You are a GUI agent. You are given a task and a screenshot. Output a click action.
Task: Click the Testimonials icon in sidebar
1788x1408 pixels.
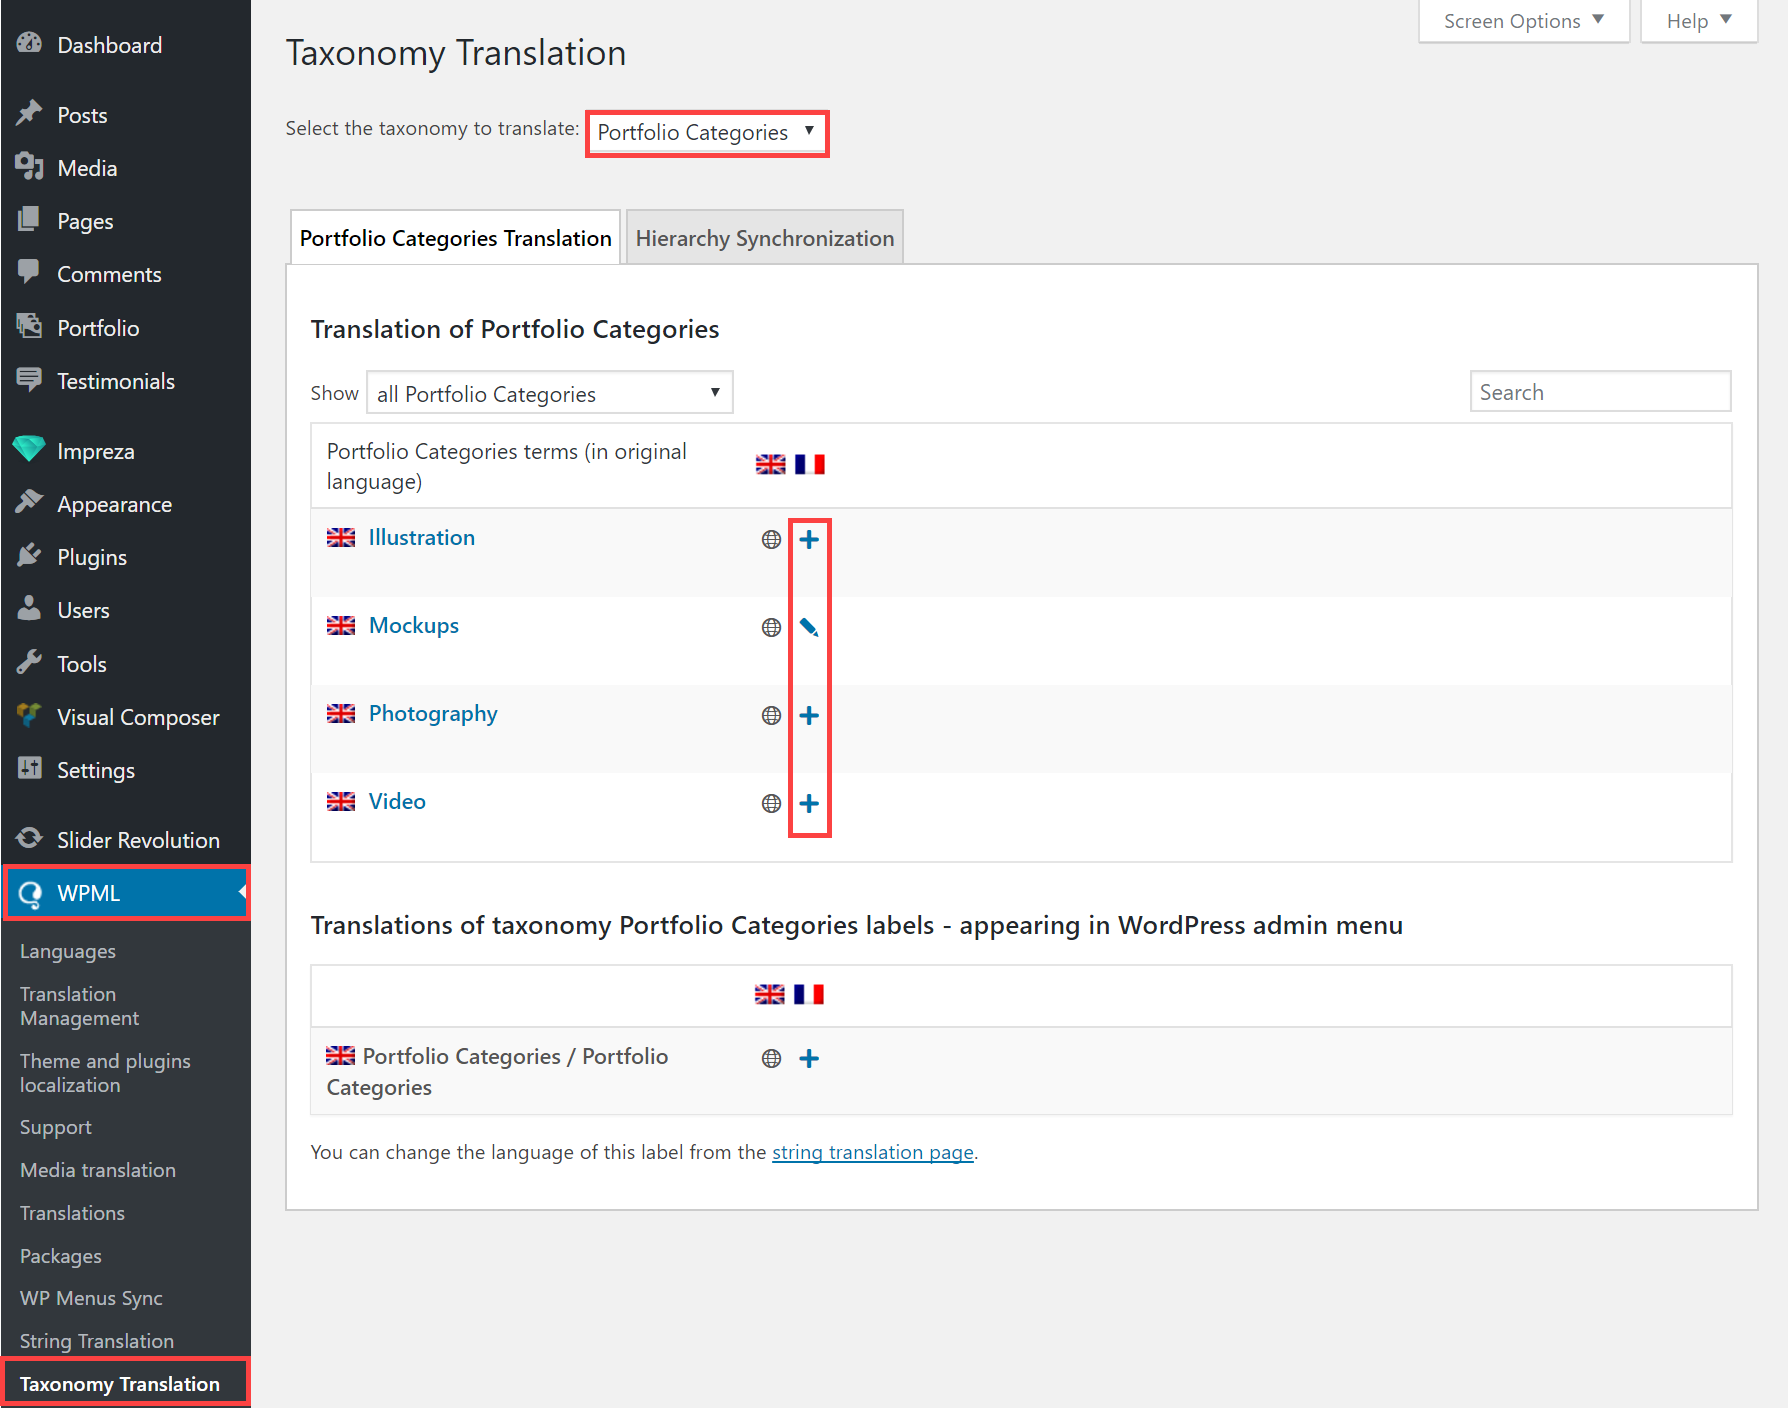point(29,379)
